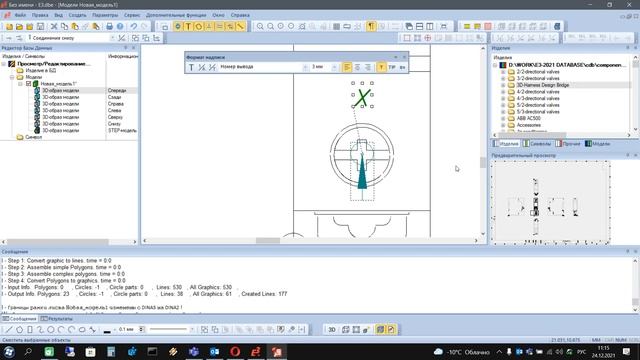
Task: Click the Print icon in toolbar
Action: (109, 27)
